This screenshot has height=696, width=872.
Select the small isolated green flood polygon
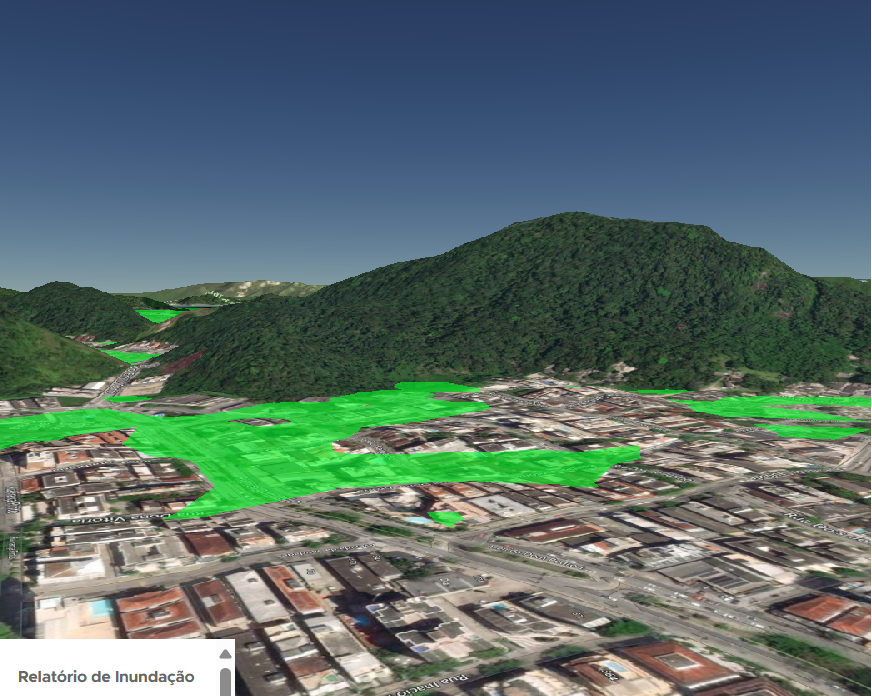click(x=446, y=518)
